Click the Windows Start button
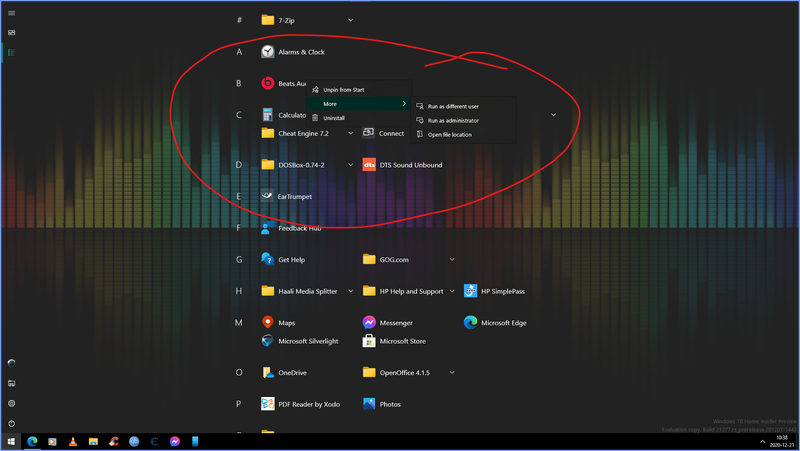 click(x=11, y=442)
